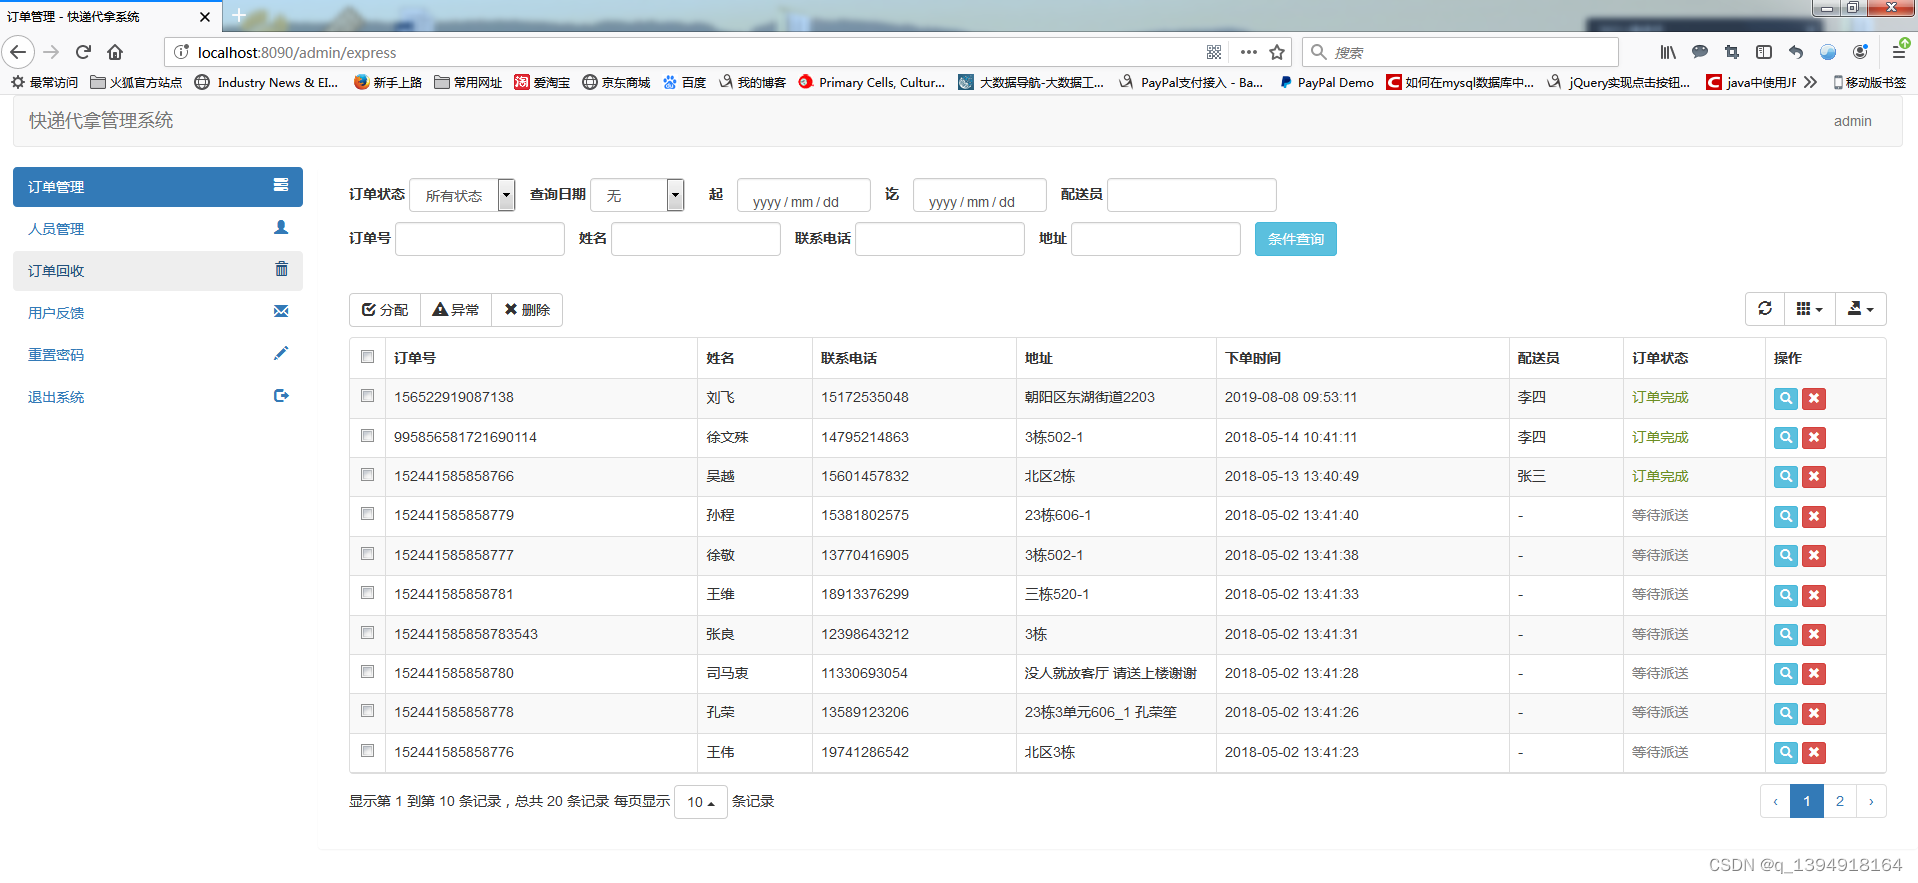1918x883 pixels.
Task: View details of order 152441585858777
Action: (x=1785, y=556)
